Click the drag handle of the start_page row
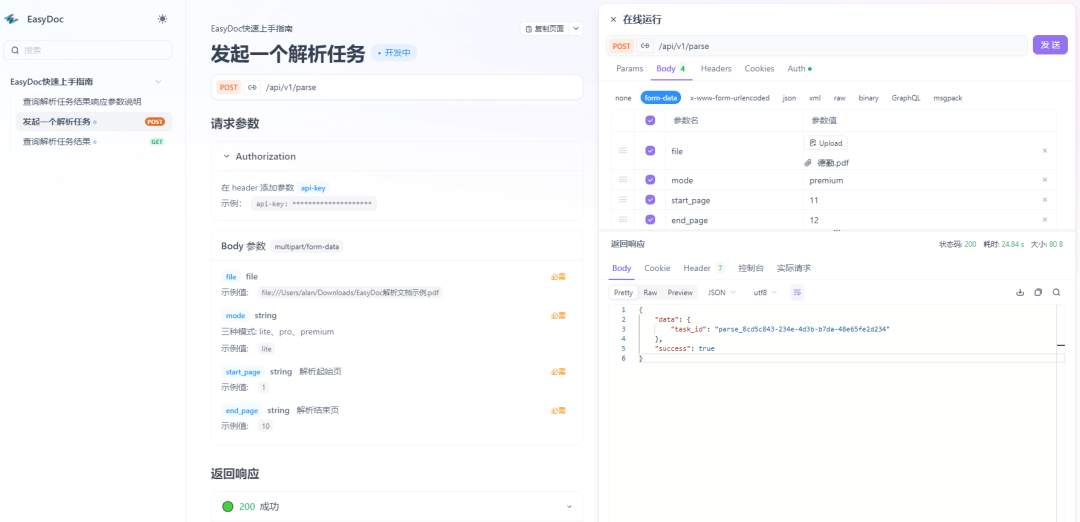 (x=623, y=200)
